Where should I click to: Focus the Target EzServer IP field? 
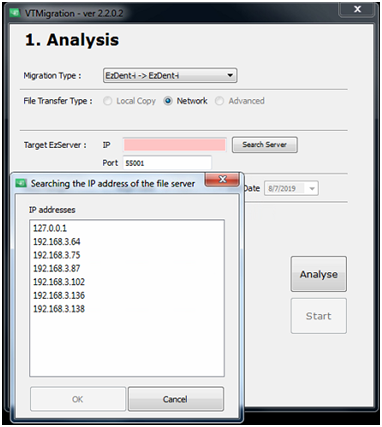[x=175, y=145]
